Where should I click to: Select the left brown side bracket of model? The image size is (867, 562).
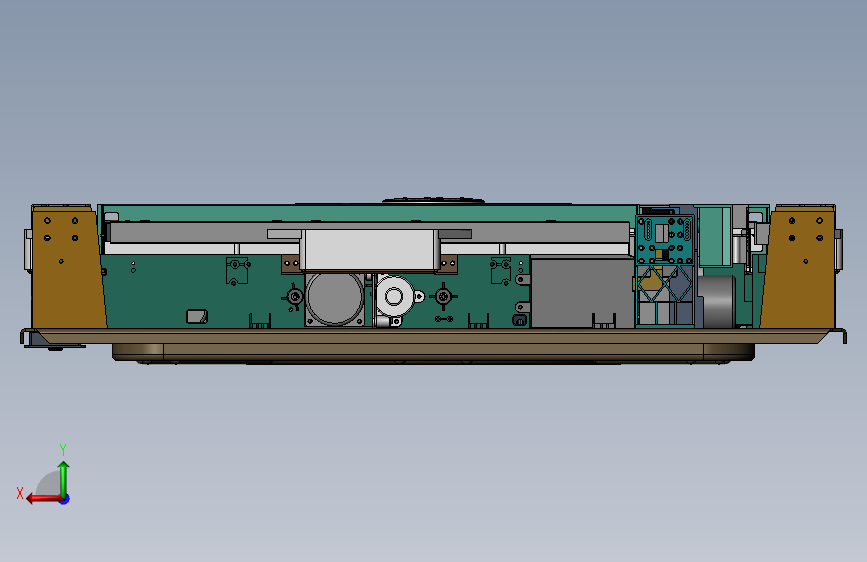tap(66, 266)
